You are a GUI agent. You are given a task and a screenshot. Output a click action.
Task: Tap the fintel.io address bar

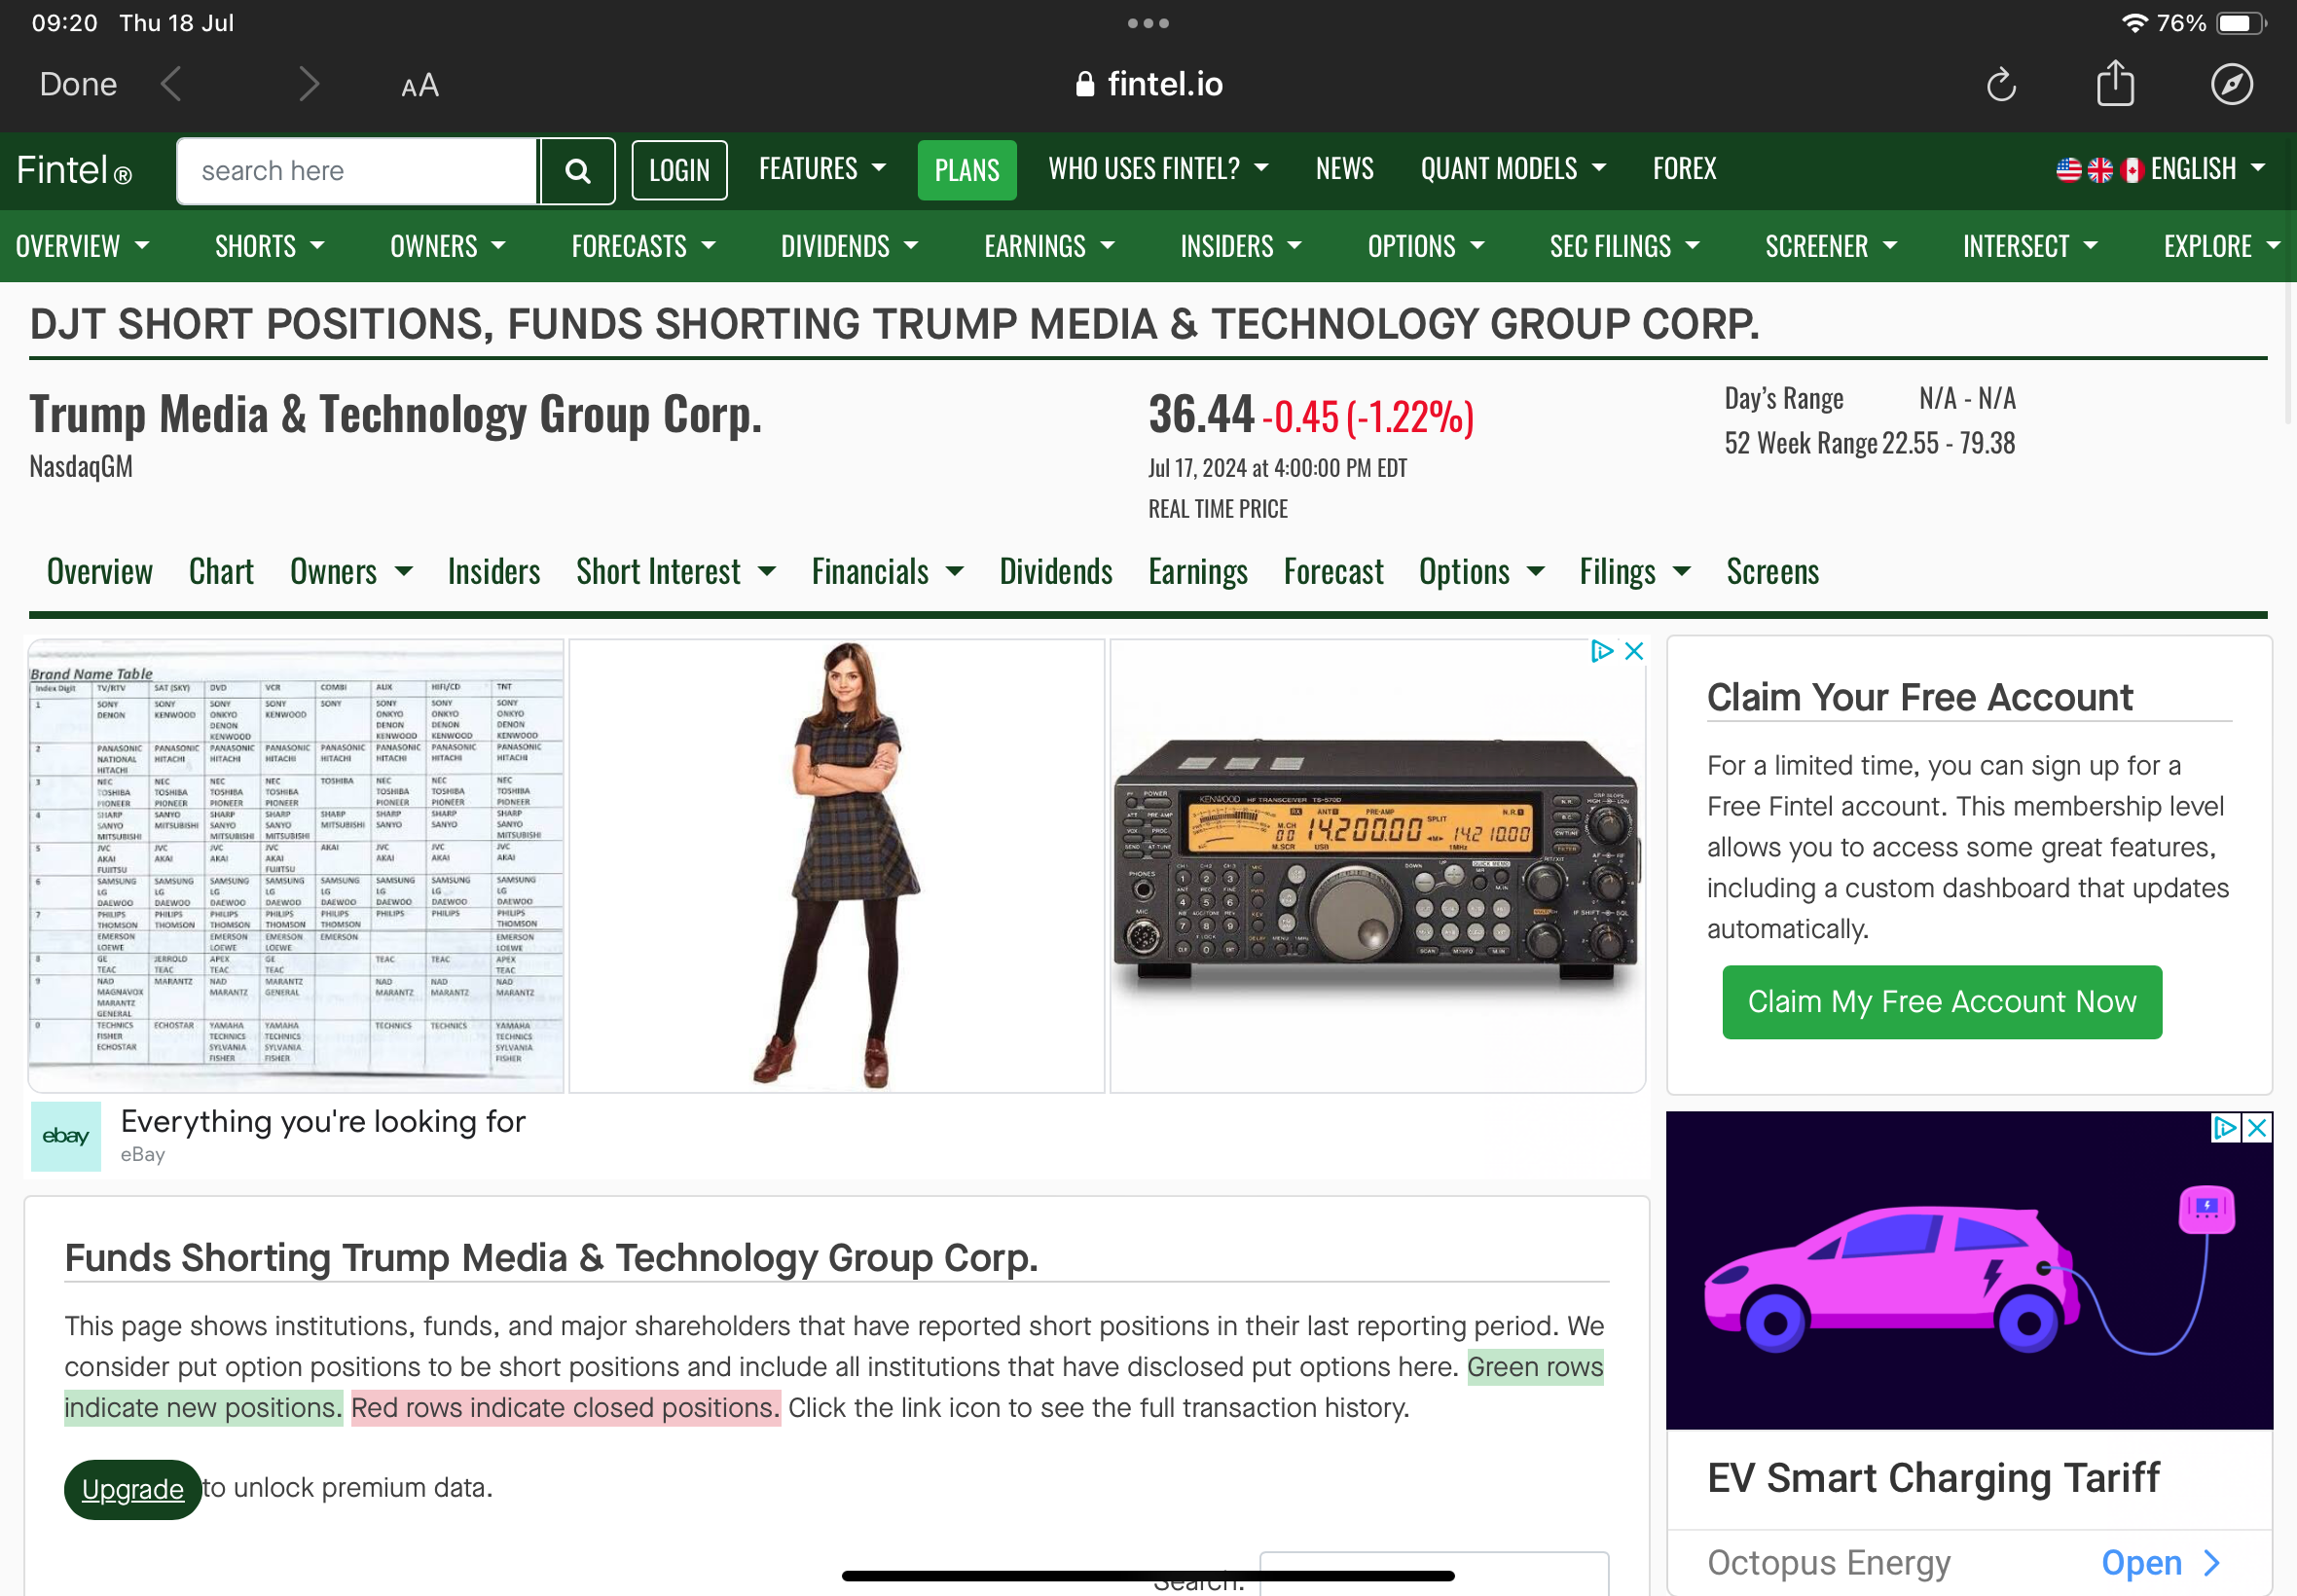point(1148,85)
